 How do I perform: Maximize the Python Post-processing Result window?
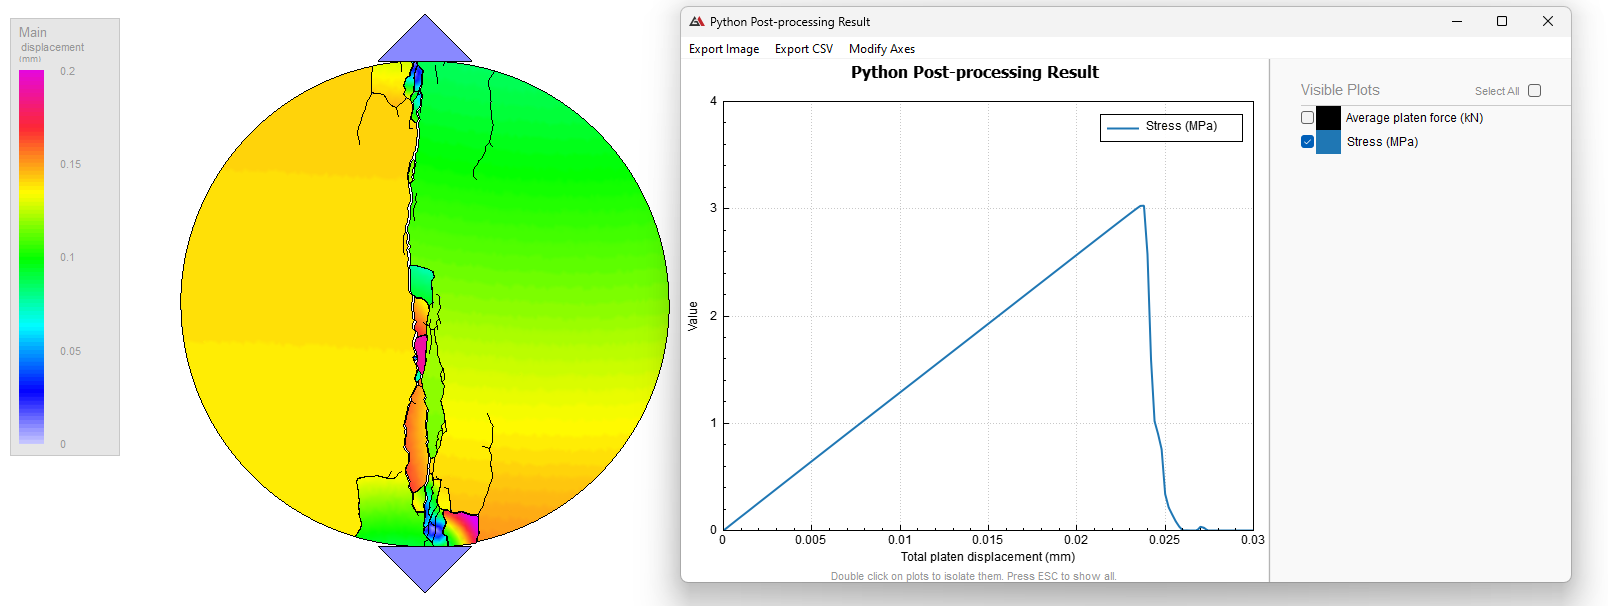click(1501, 22)
